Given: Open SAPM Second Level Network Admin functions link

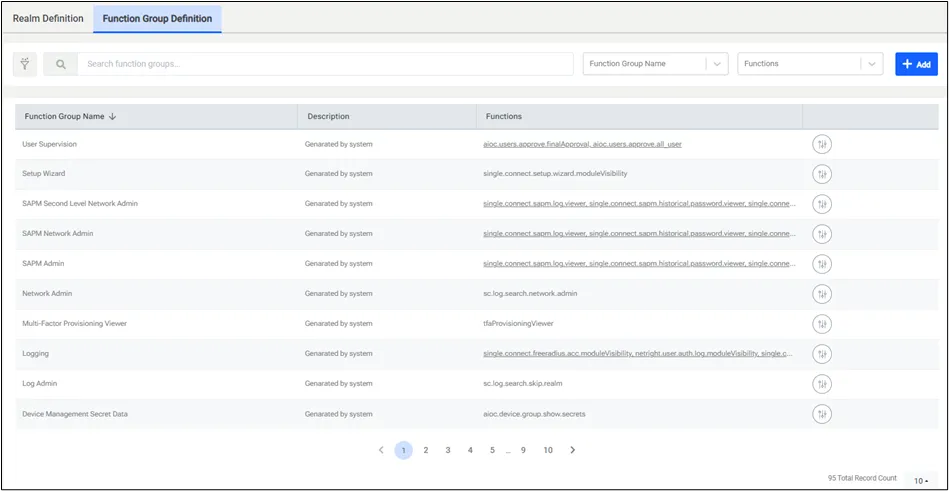Looking at the screenshot, I should (x=640, y=203).
